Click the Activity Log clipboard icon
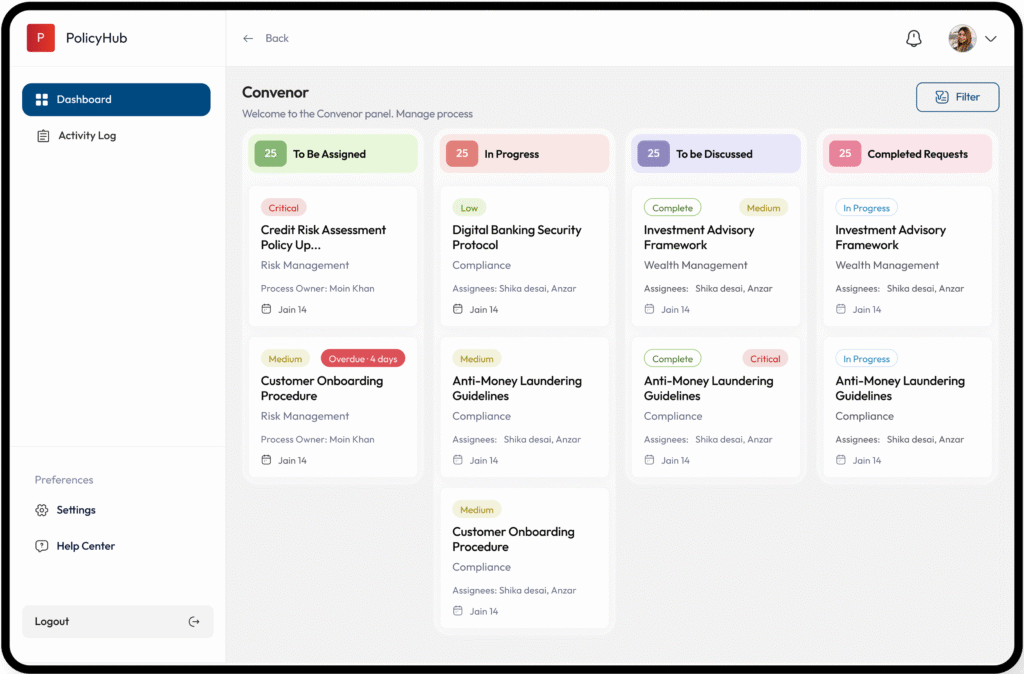Viewport: 1024px width, 674px height. coord(42,136)
